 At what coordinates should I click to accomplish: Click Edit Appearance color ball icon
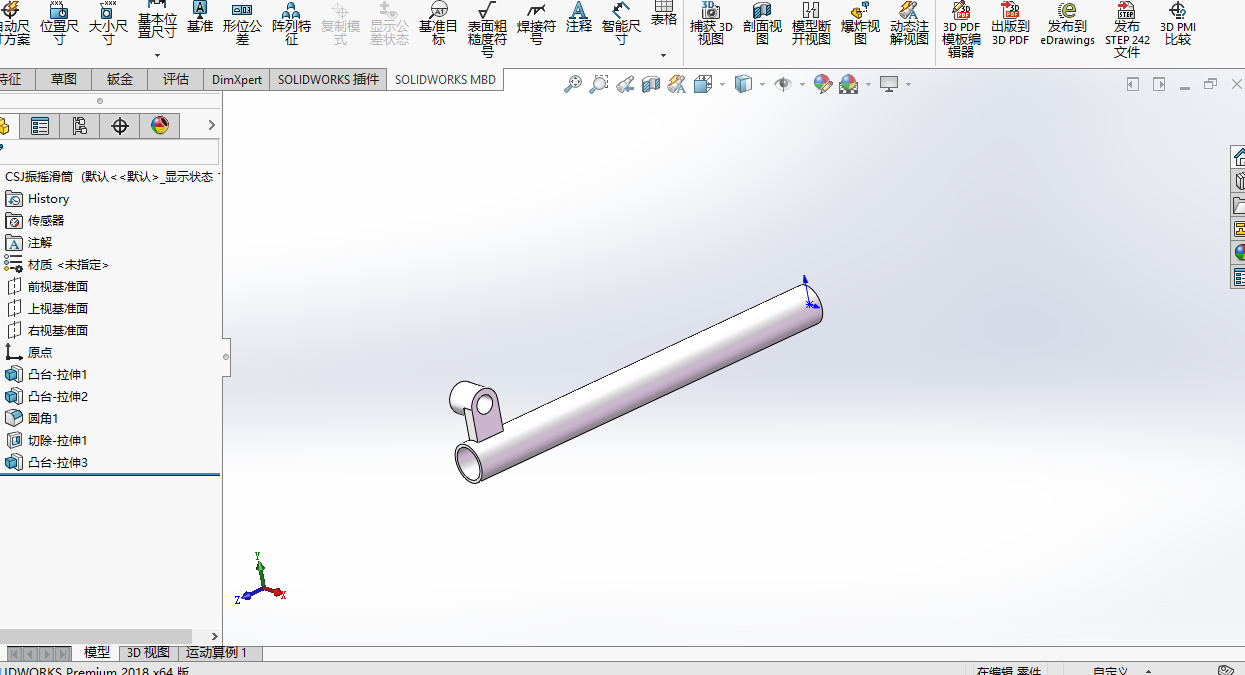click(x=823, y=85)
